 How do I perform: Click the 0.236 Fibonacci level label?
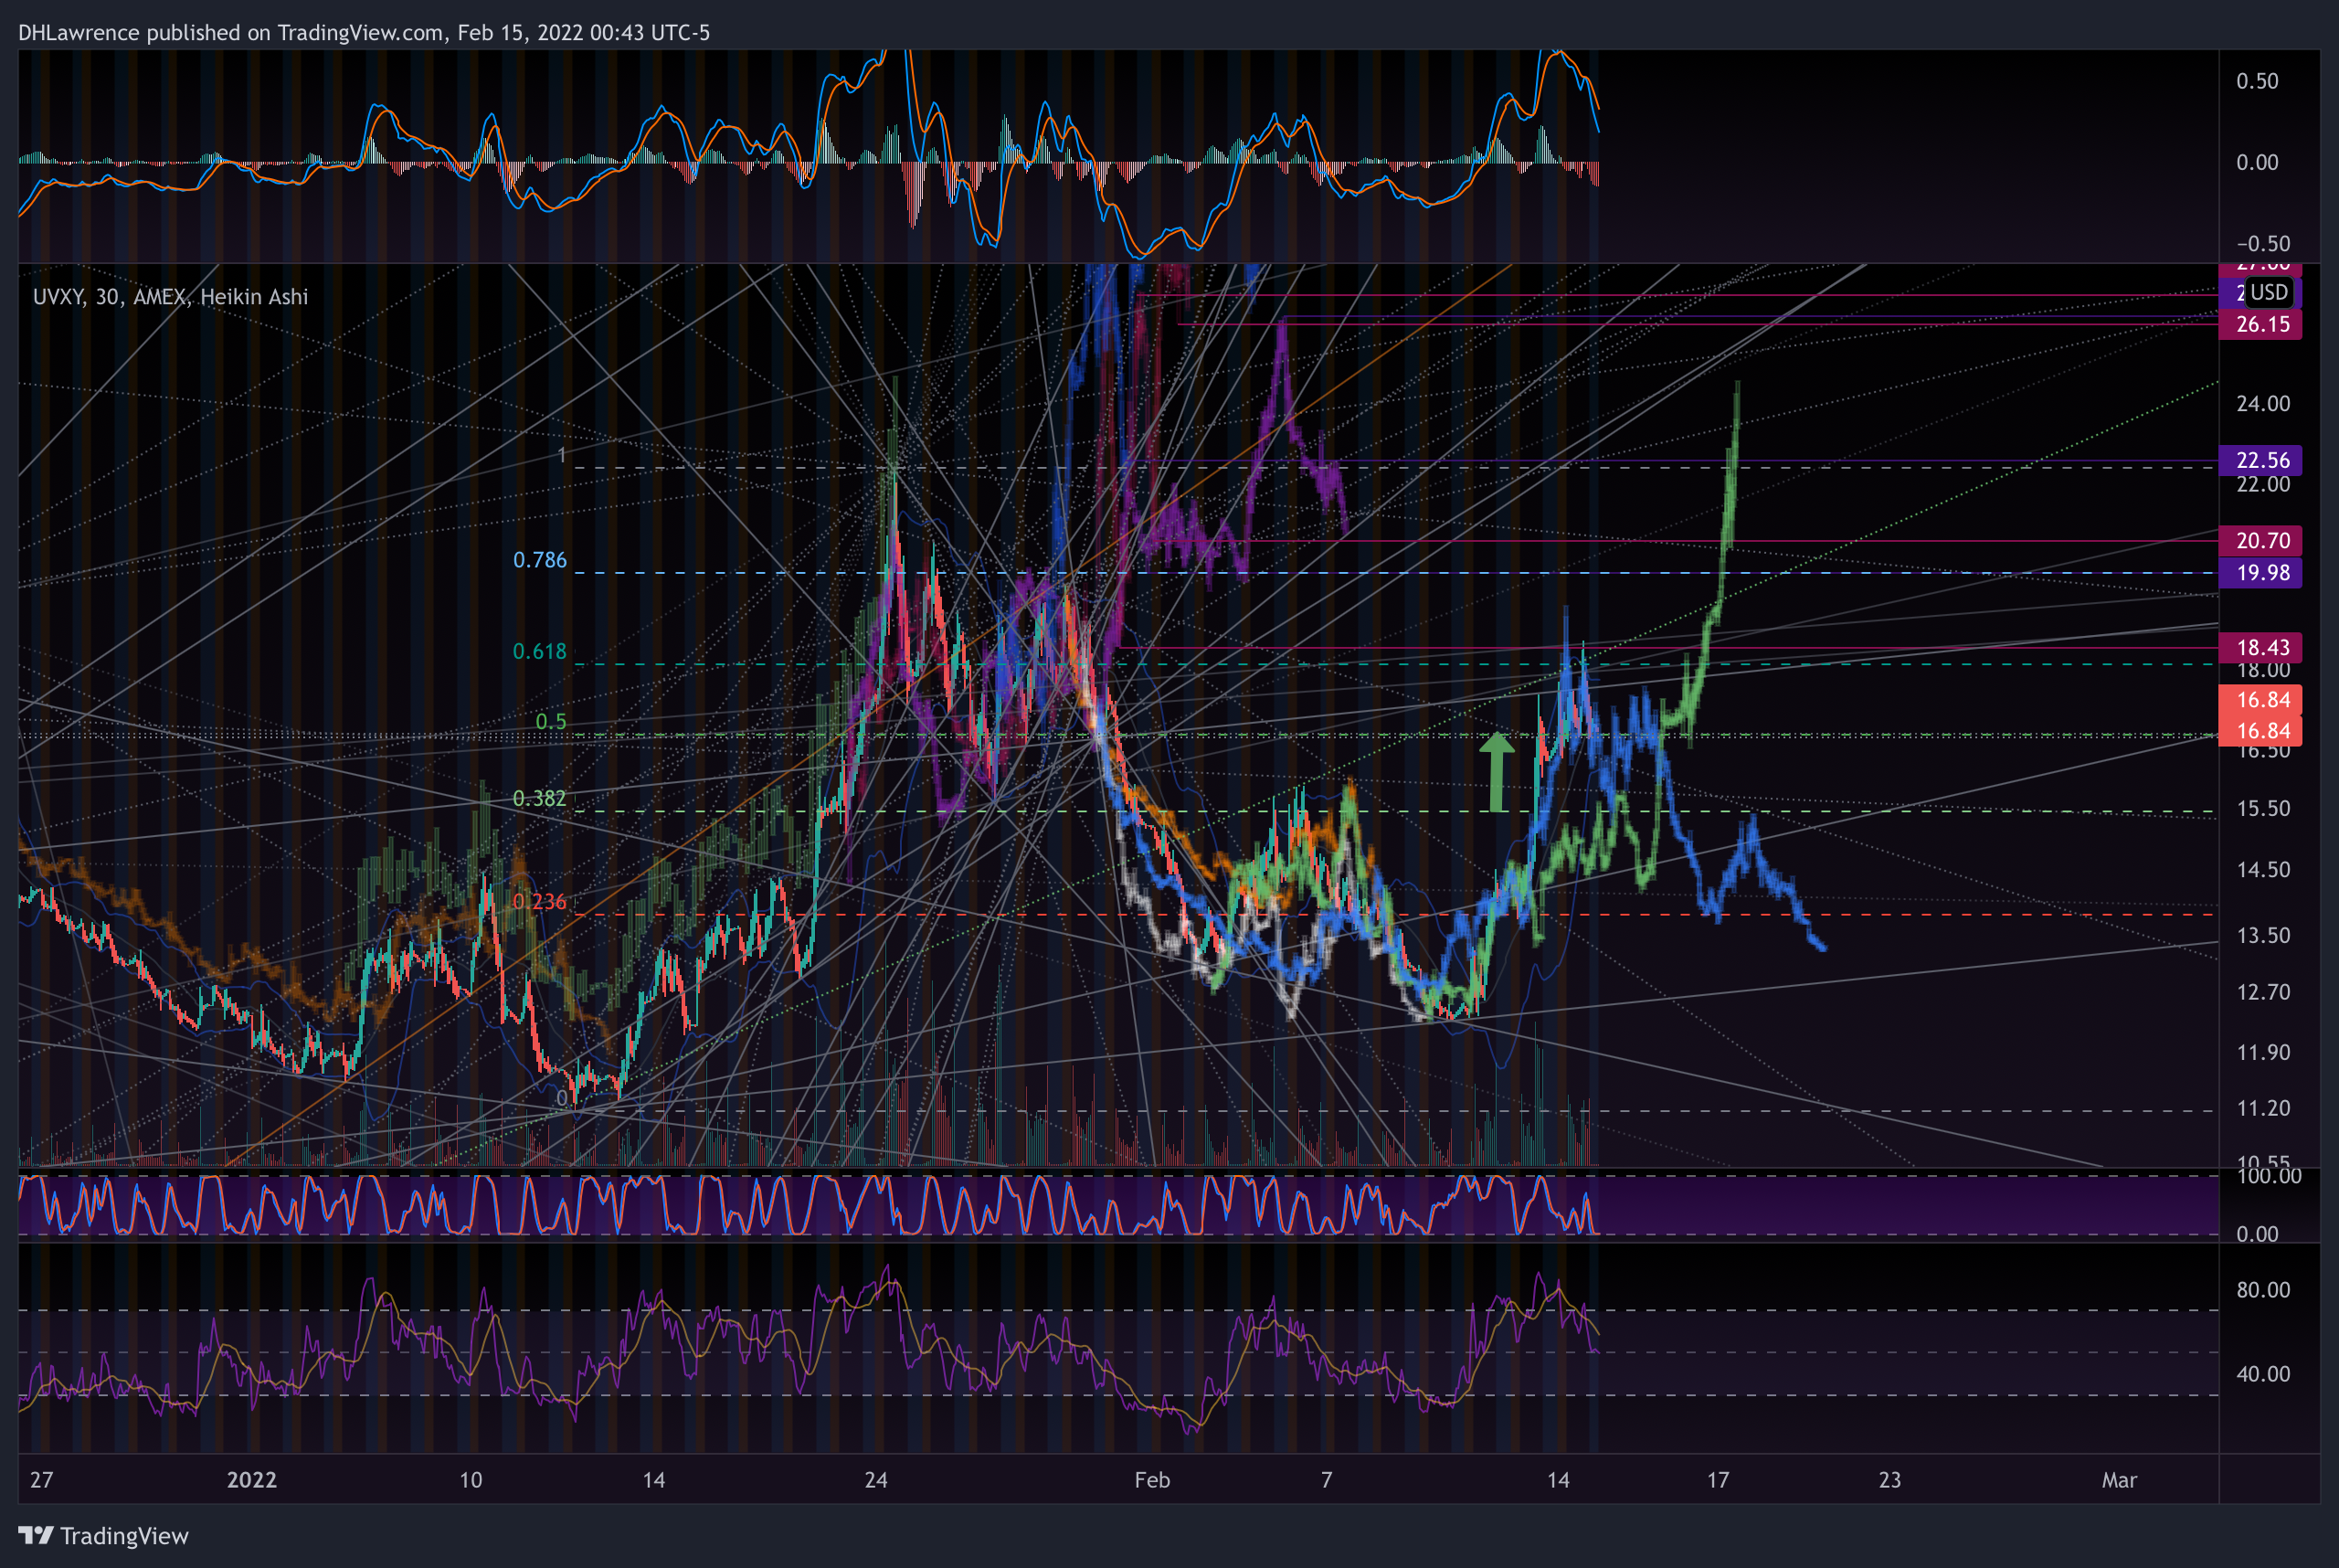click(540, 902)
